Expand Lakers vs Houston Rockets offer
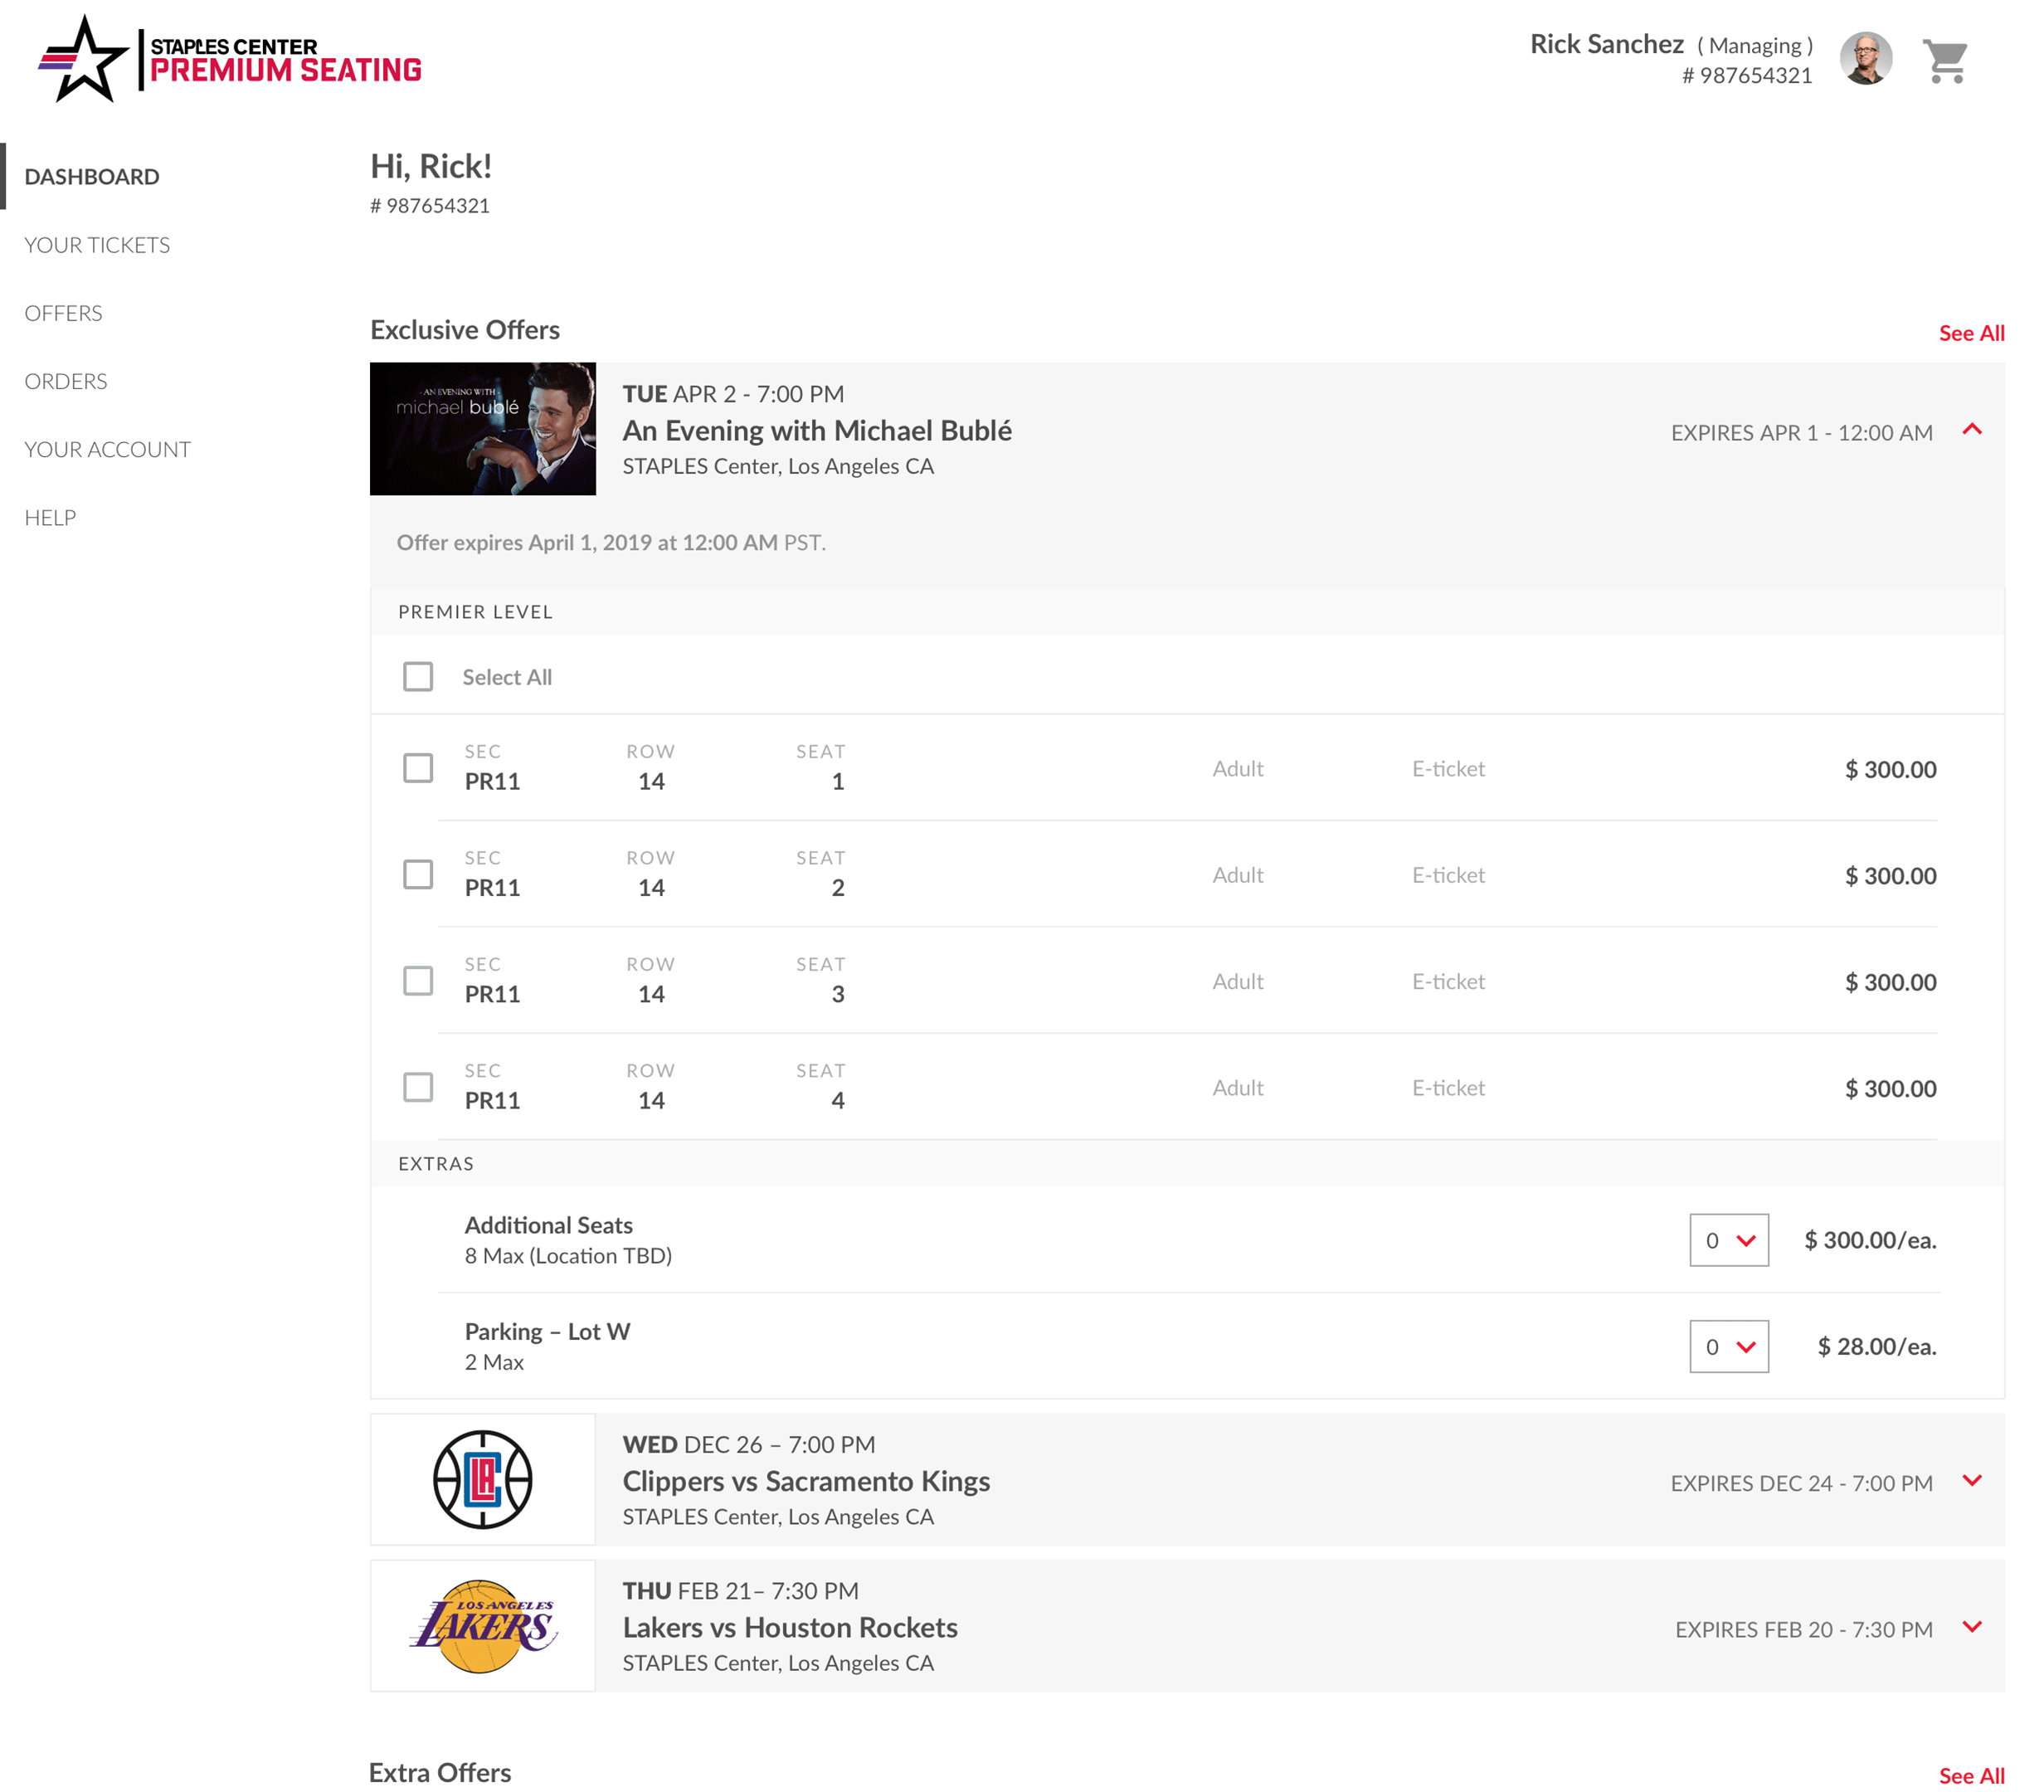Image resolution: width=2044 pixels, height=1792 pixels. 1971,1627
